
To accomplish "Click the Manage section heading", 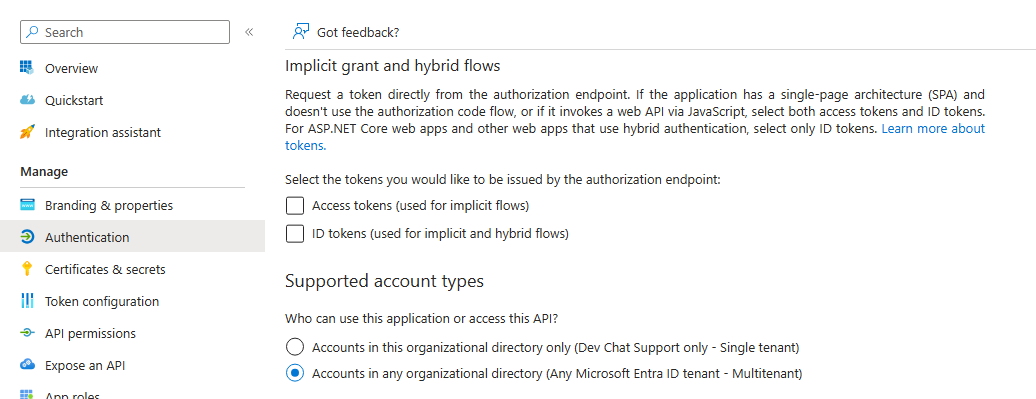I will (x=44, y=172).
